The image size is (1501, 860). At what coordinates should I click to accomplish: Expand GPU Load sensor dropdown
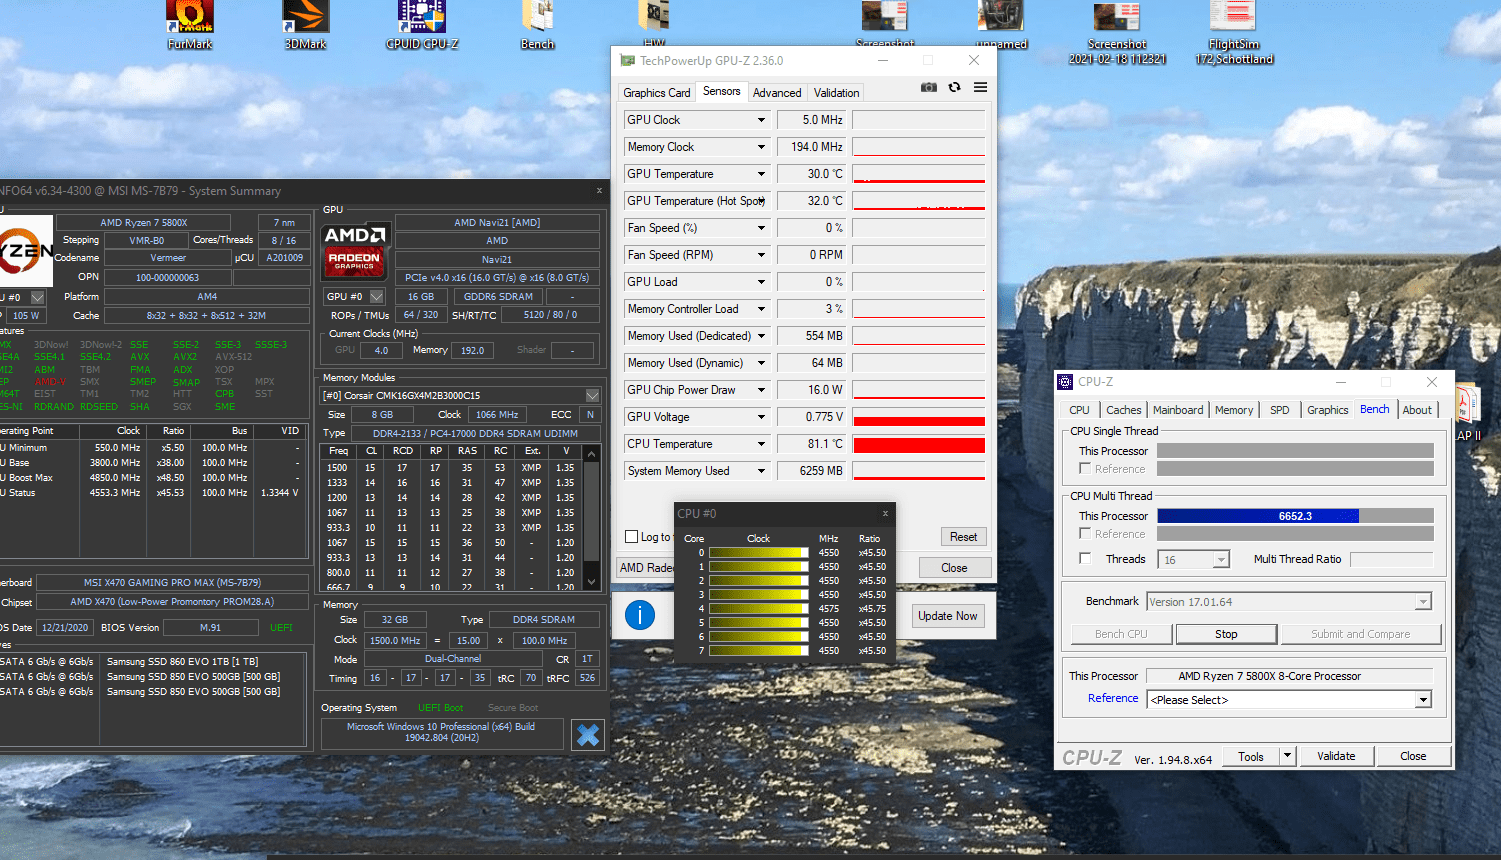pos(761,282)
